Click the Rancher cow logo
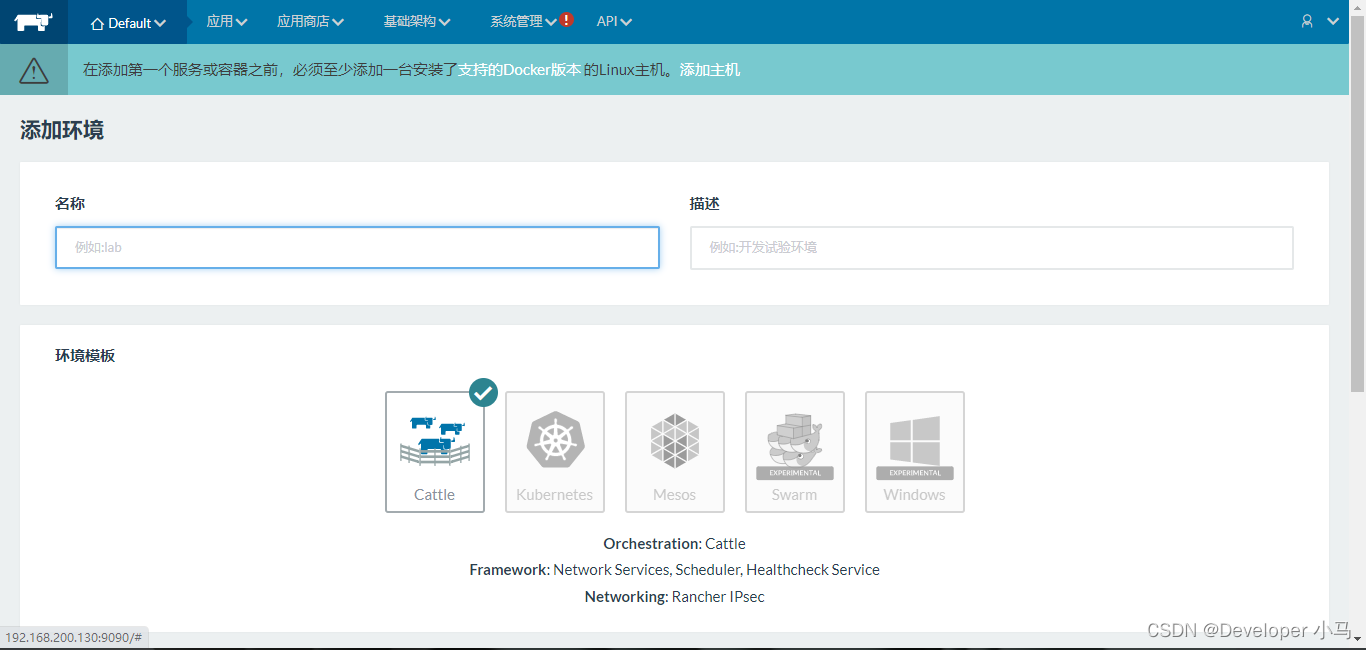 tap(33, 22)
